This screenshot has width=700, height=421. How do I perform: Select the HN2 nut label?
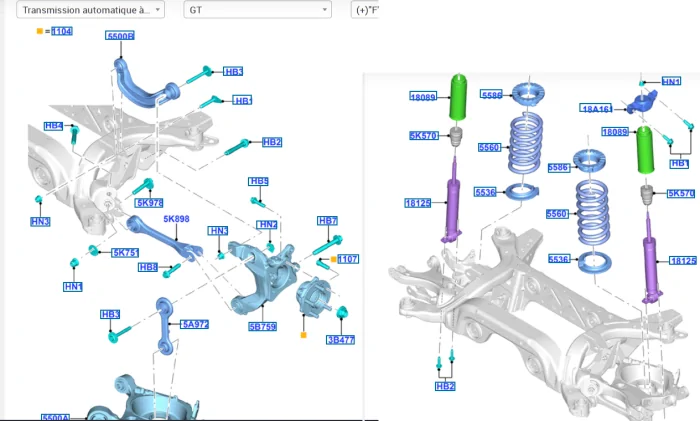tap(267, 225)
